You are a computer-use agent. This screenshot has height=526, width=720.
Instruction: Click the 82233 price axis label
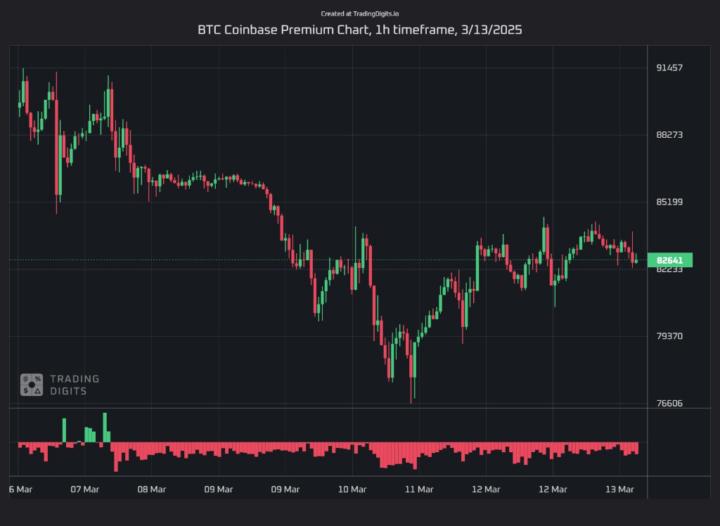(x=669, y=270)
